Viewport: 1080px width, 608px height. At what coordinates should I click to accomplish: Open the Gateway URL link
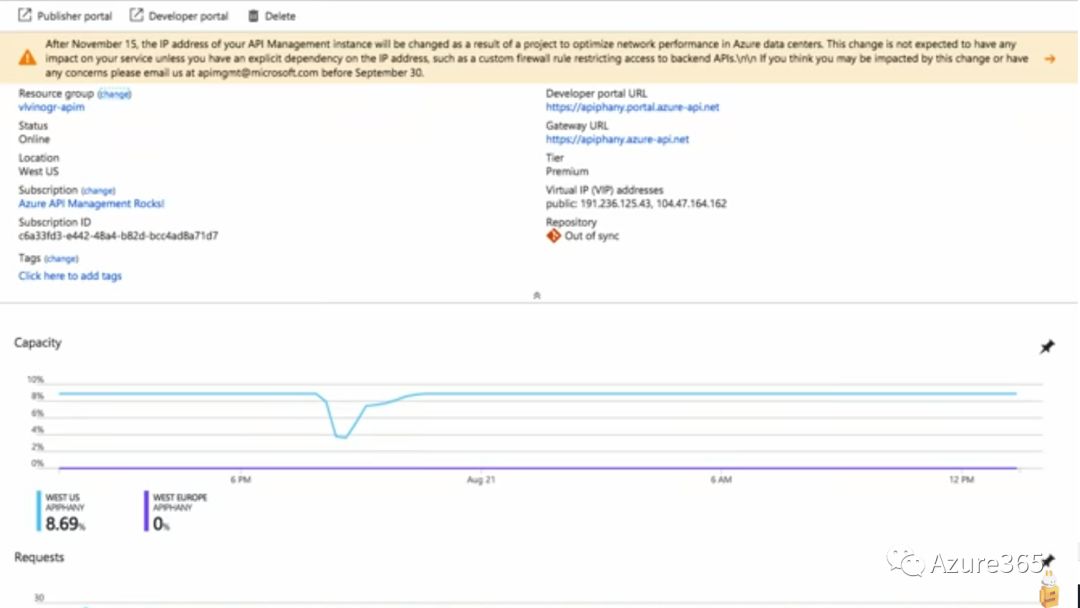tap(617, 140)
